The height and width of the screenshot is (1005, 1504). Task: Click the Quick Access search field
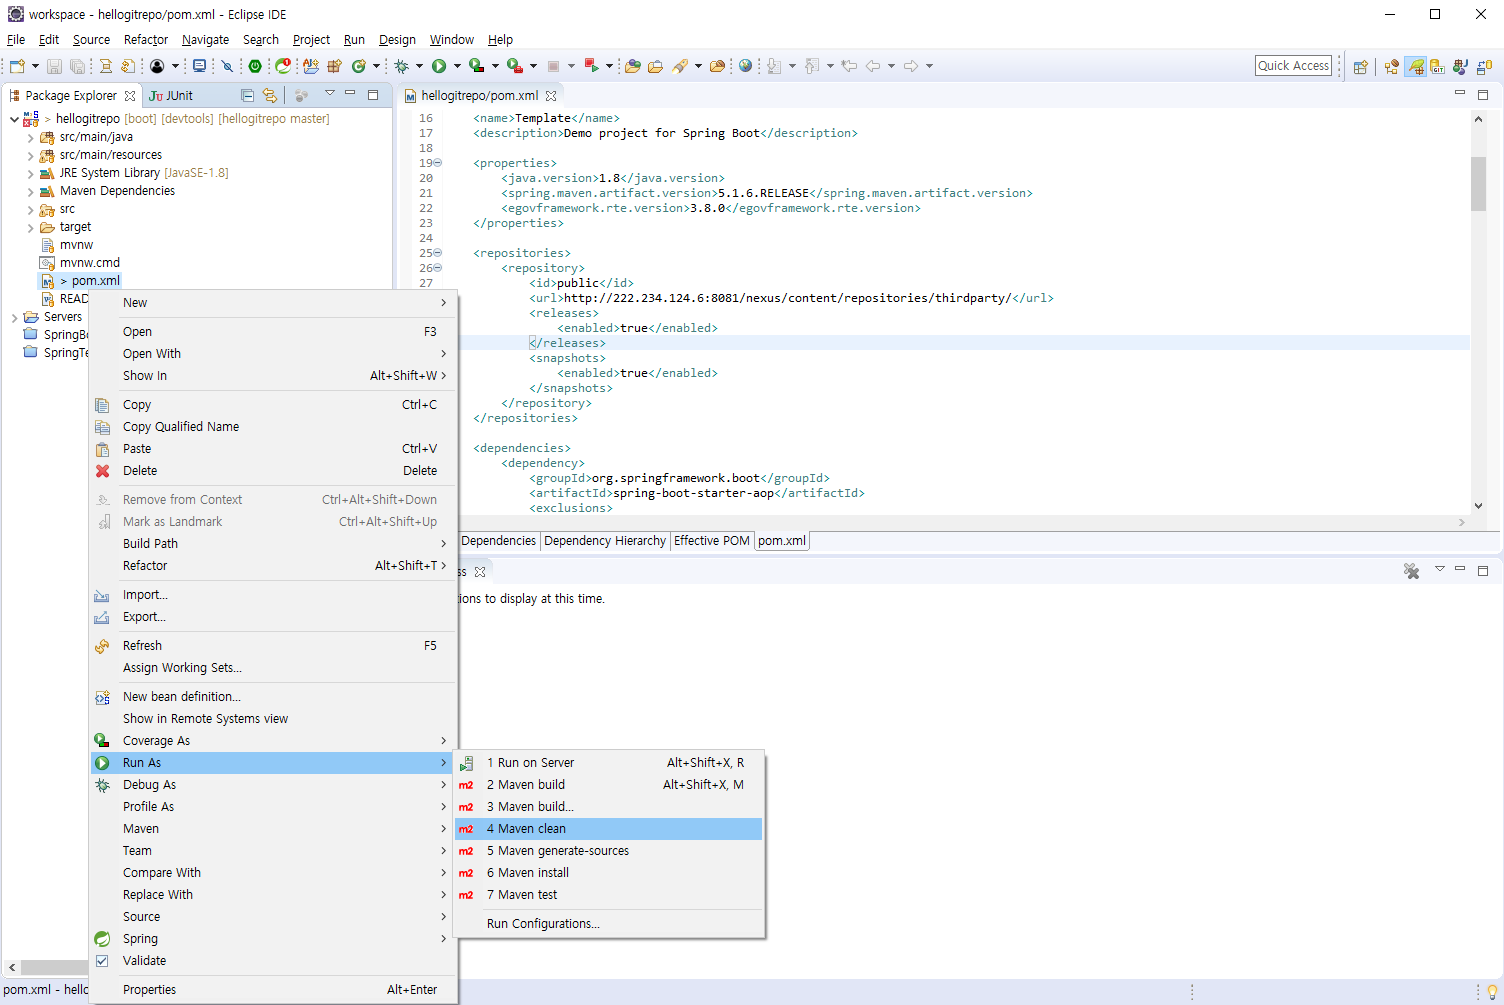pos(1294,66)
